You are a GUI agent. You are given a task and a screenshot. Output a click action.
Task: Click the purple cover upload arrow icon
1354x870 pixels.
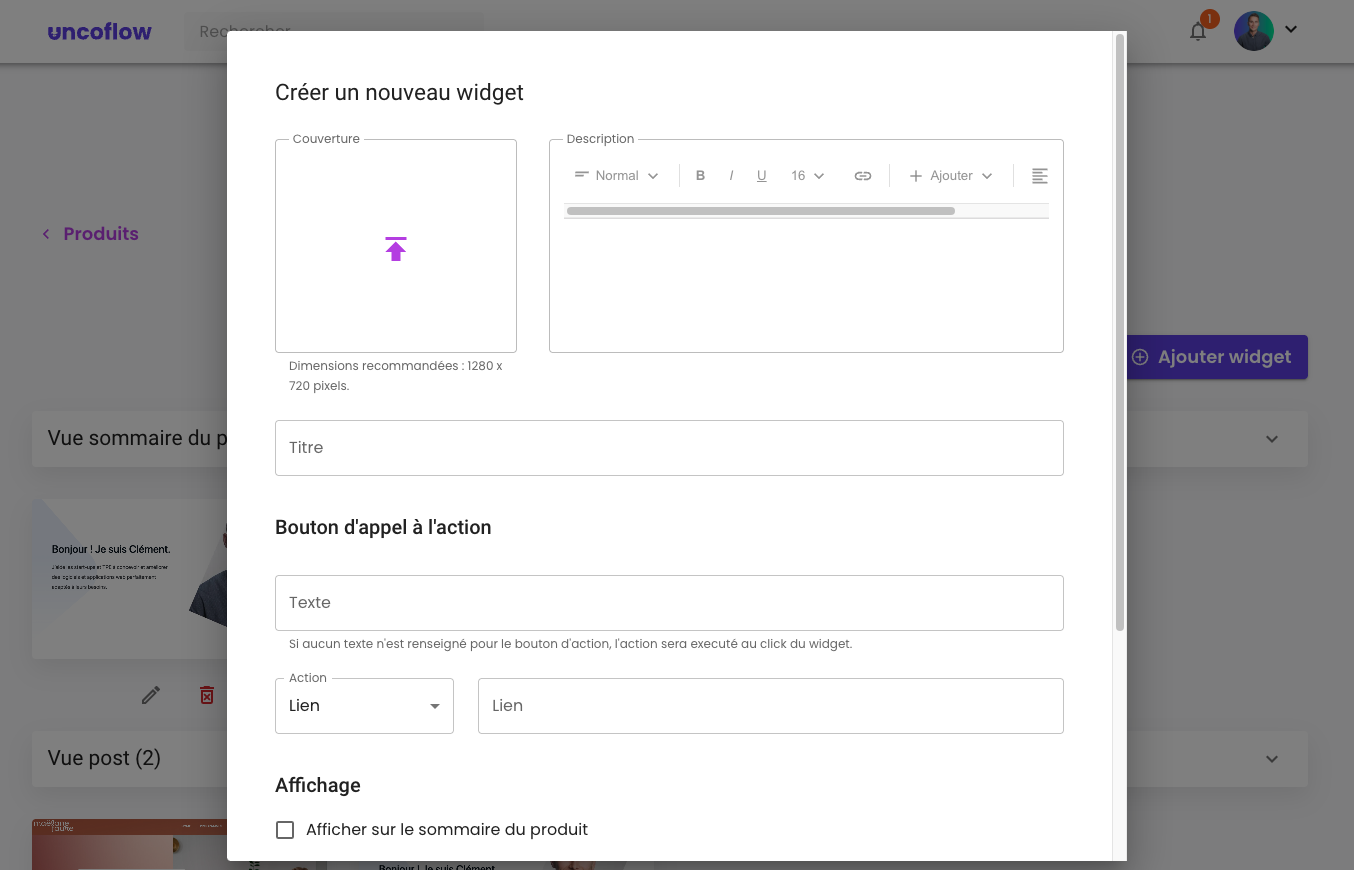396,249
